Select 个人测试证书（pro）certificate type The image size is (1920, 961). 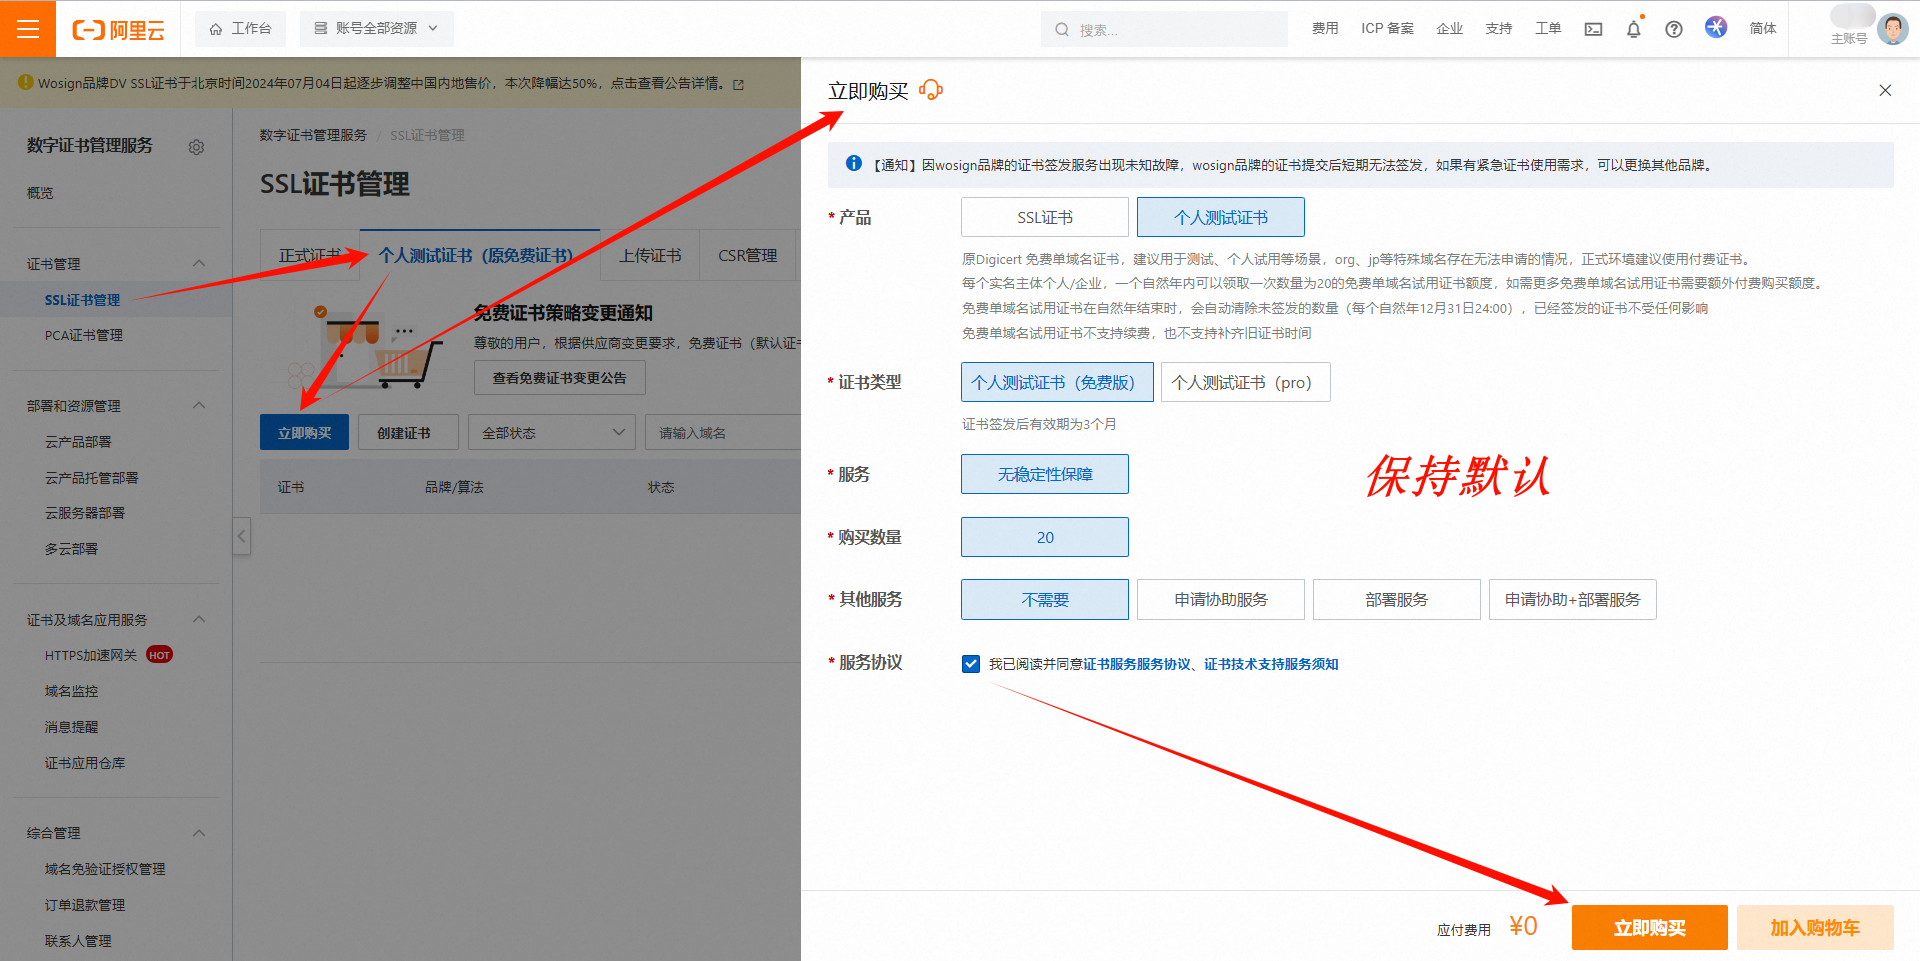pyautogui.click(x=1244, y=382)
